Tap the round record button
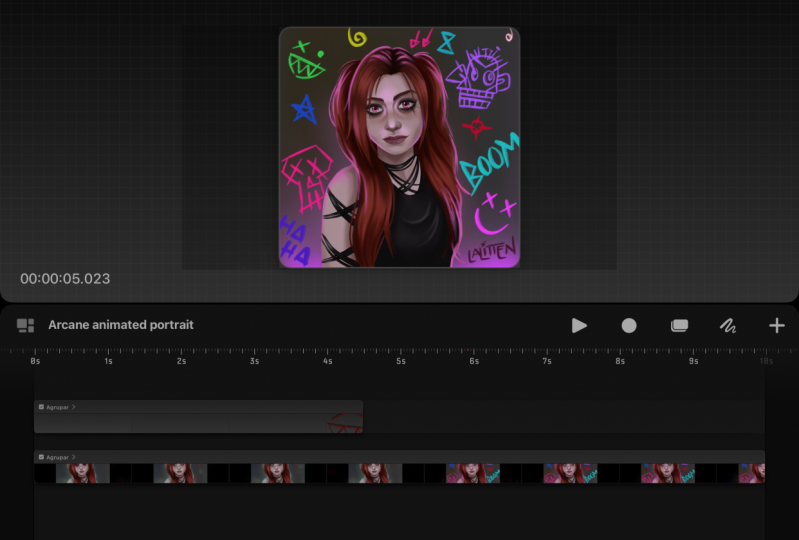The width and height of the screenshot is (799, 540). click(629, 326)
